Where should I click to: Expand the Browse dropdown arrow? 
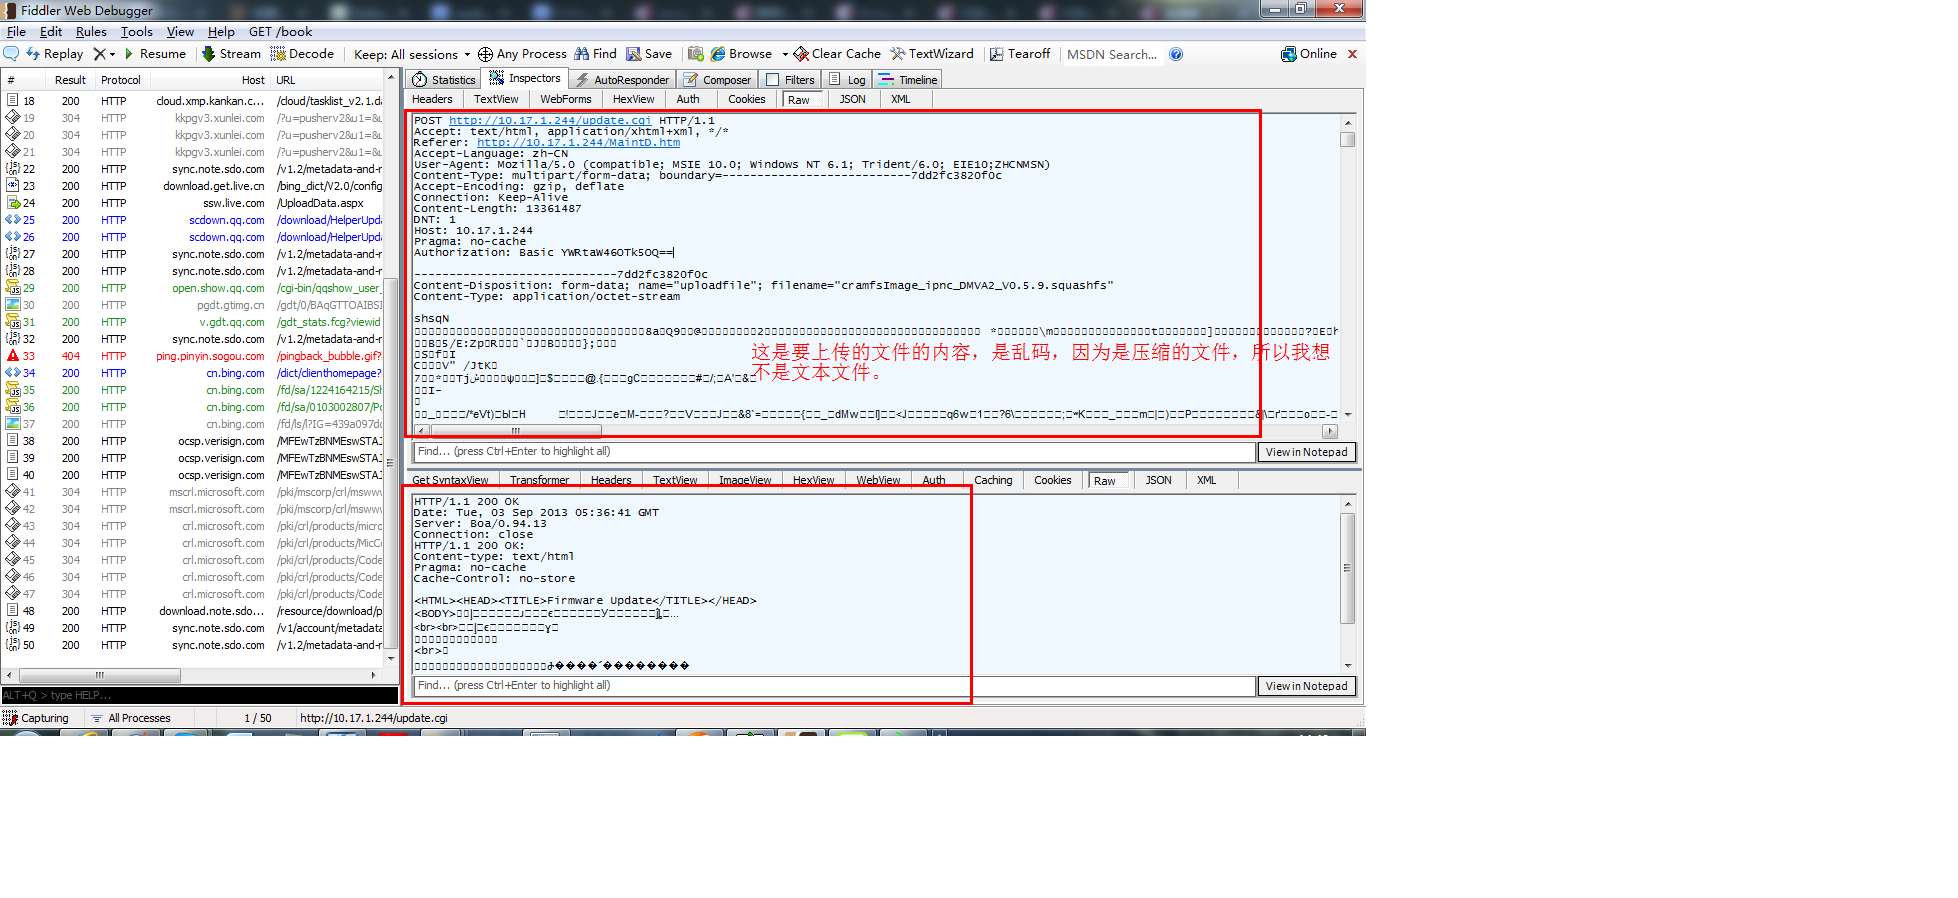pyautogui.click(x=785, y=55)
